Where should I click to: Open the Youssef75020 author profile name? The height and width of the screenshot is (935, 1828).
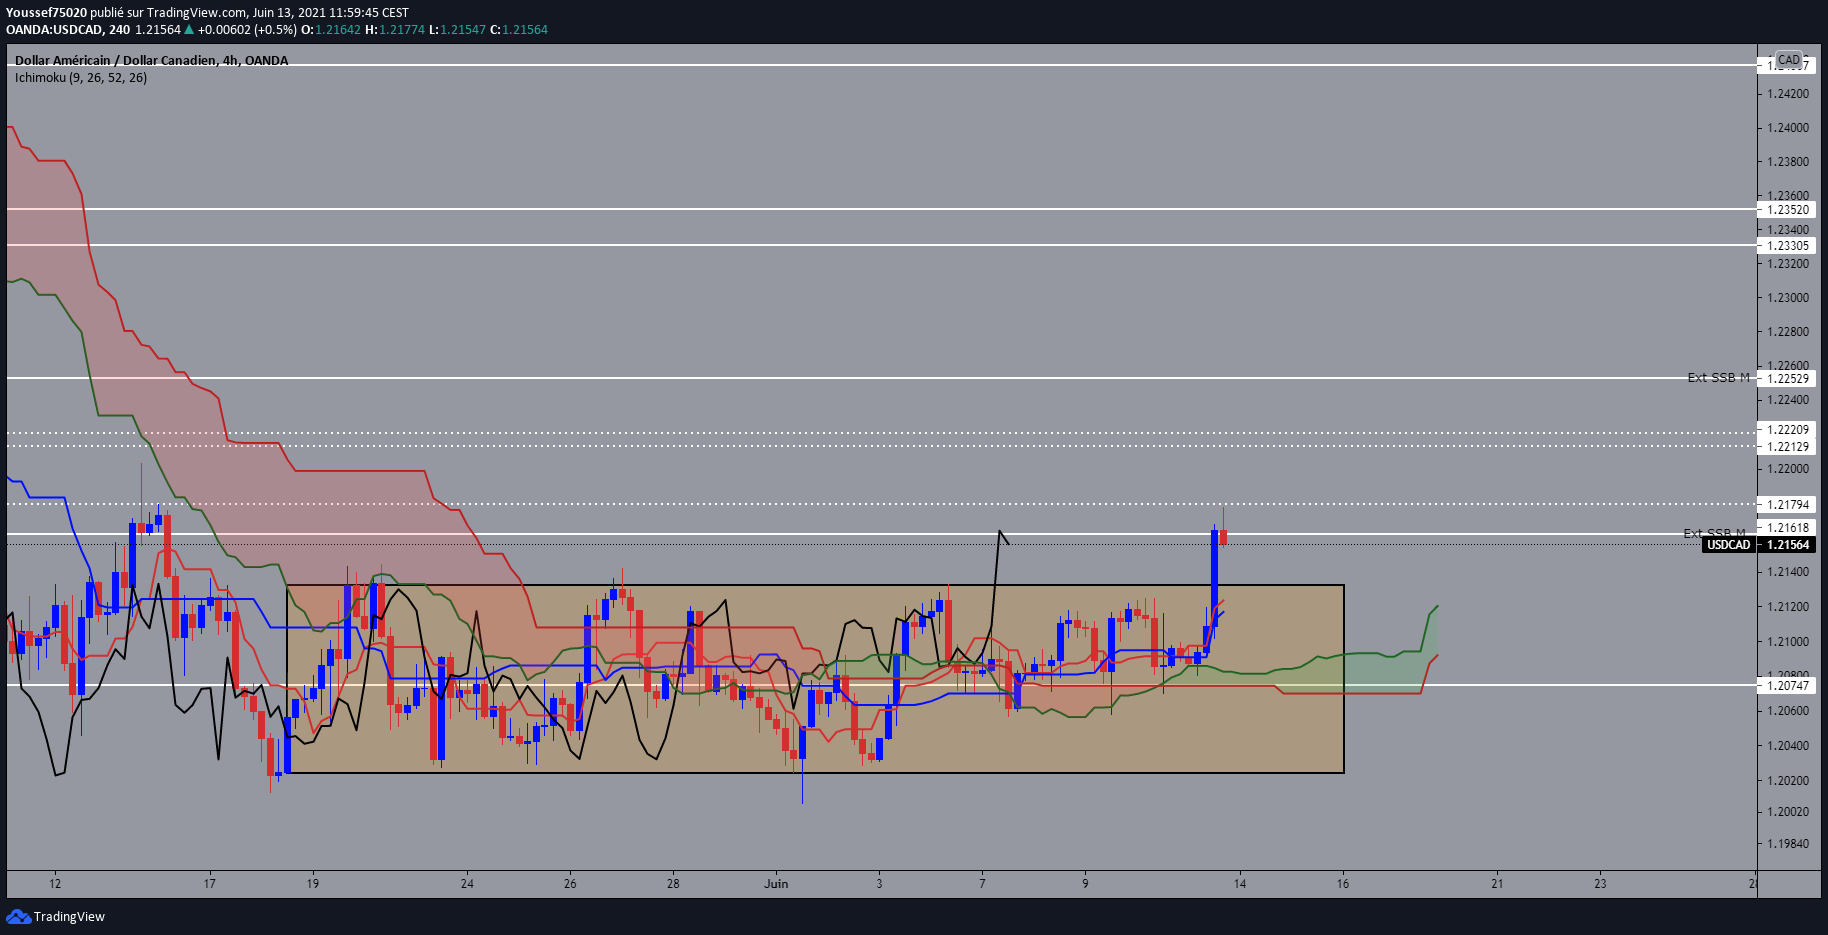(47, 13)
